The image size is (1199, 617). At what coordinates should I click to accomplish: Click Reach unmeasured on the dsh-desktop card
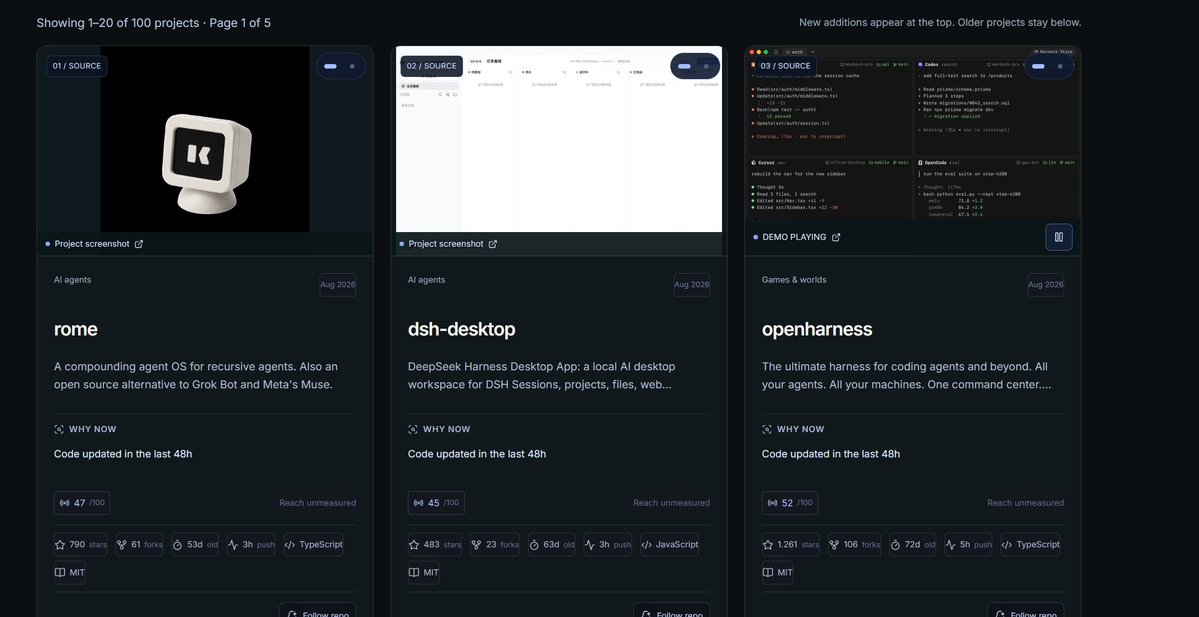(x=671, y=503)
